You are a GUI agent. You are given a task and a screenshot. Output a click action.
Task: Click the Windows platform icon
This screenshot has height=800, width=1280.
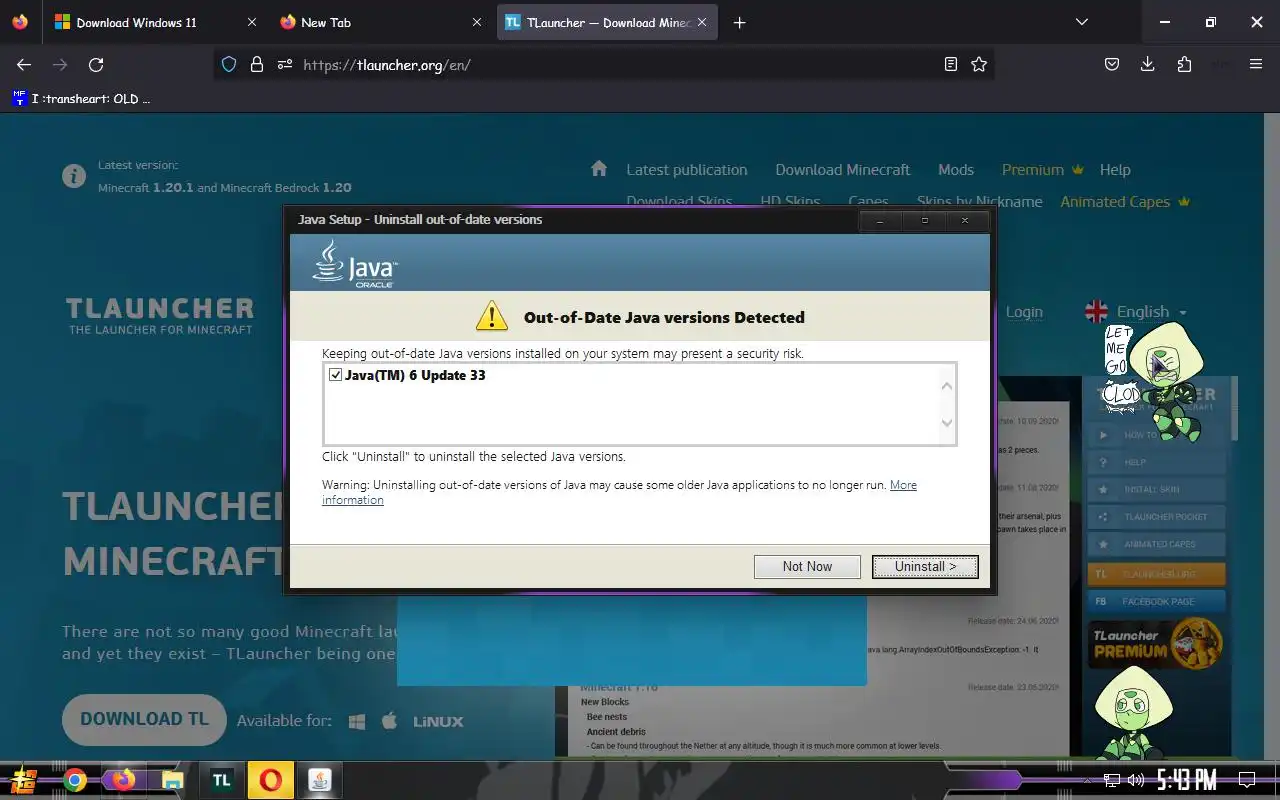coord(357,721)
